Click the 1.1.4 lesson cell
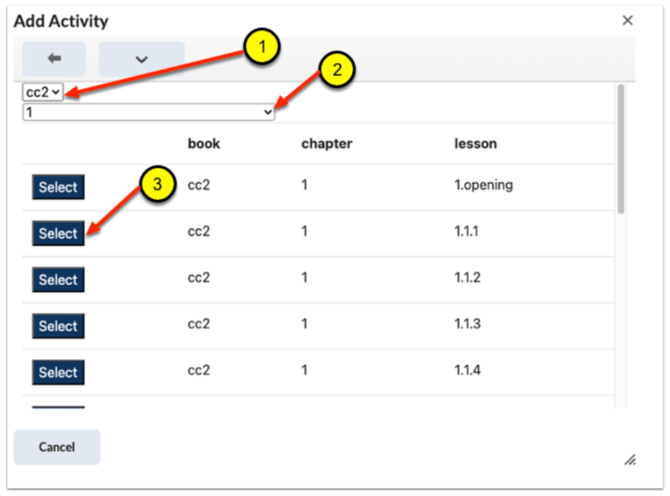The image size is (670, 496). point(470,371)
